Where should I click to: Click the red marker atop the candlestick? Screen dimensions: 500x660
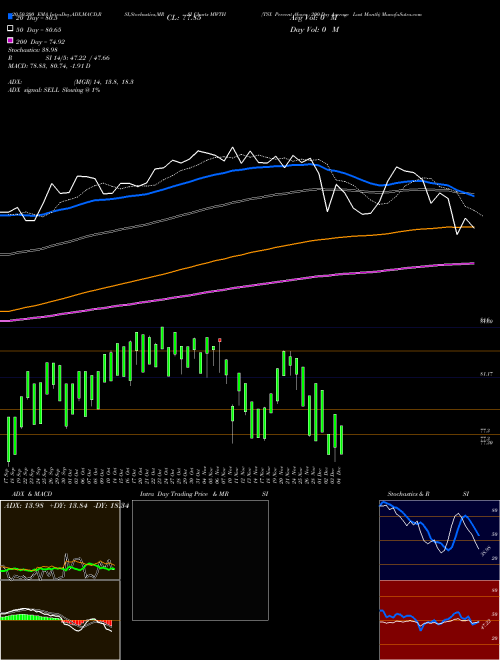pos(220,340)
